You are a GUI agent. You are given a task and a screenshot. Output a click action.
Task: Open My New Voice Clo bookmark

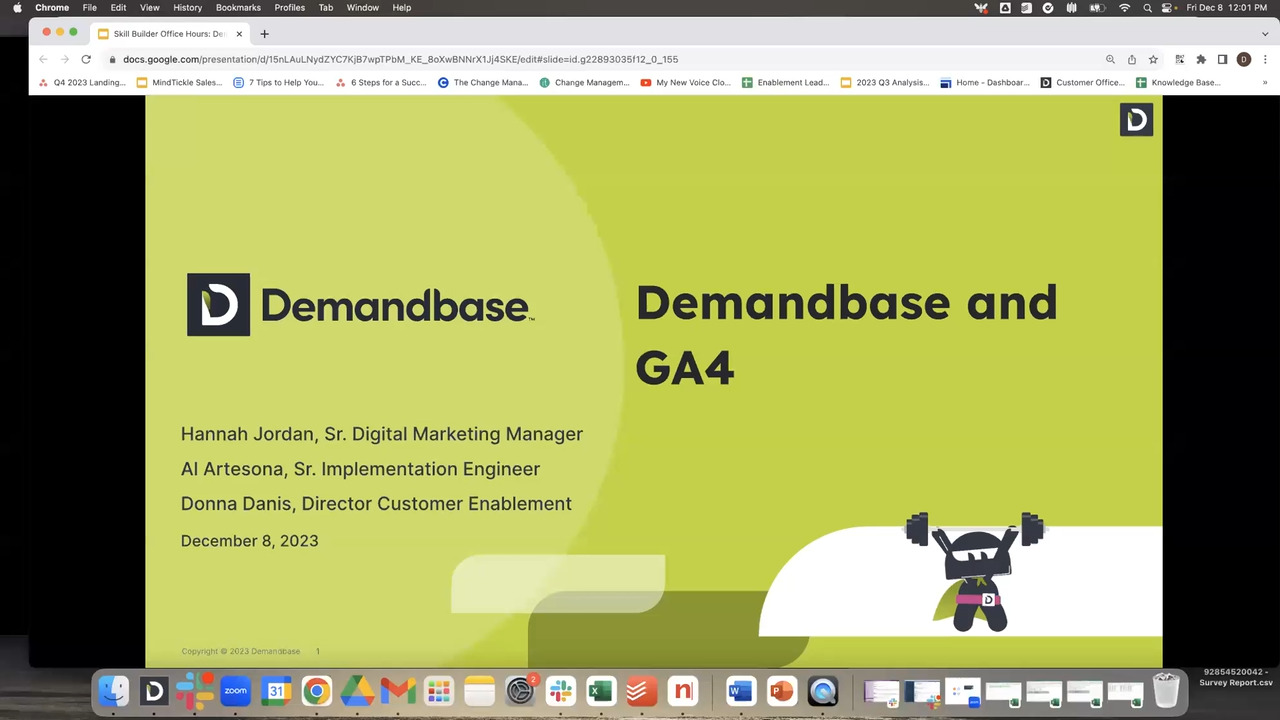coord(686,83)
